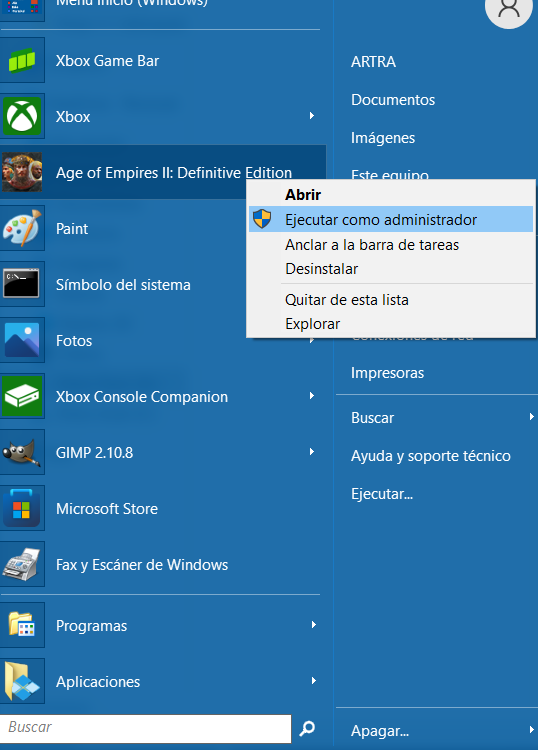The image size is (538, 750).
Task: Expand the Aplicaciones submenu arrow
Action: [x=314, y=681]
